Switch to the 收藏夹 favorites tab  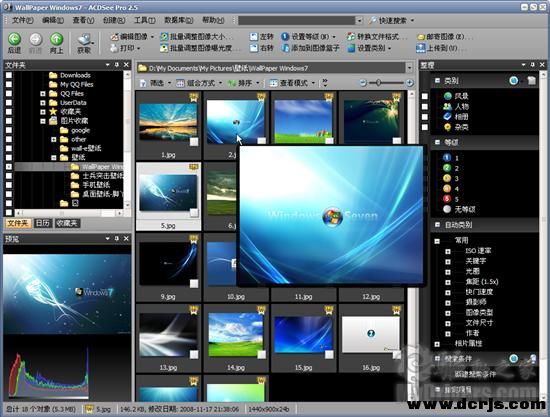(x=67, y=223)
